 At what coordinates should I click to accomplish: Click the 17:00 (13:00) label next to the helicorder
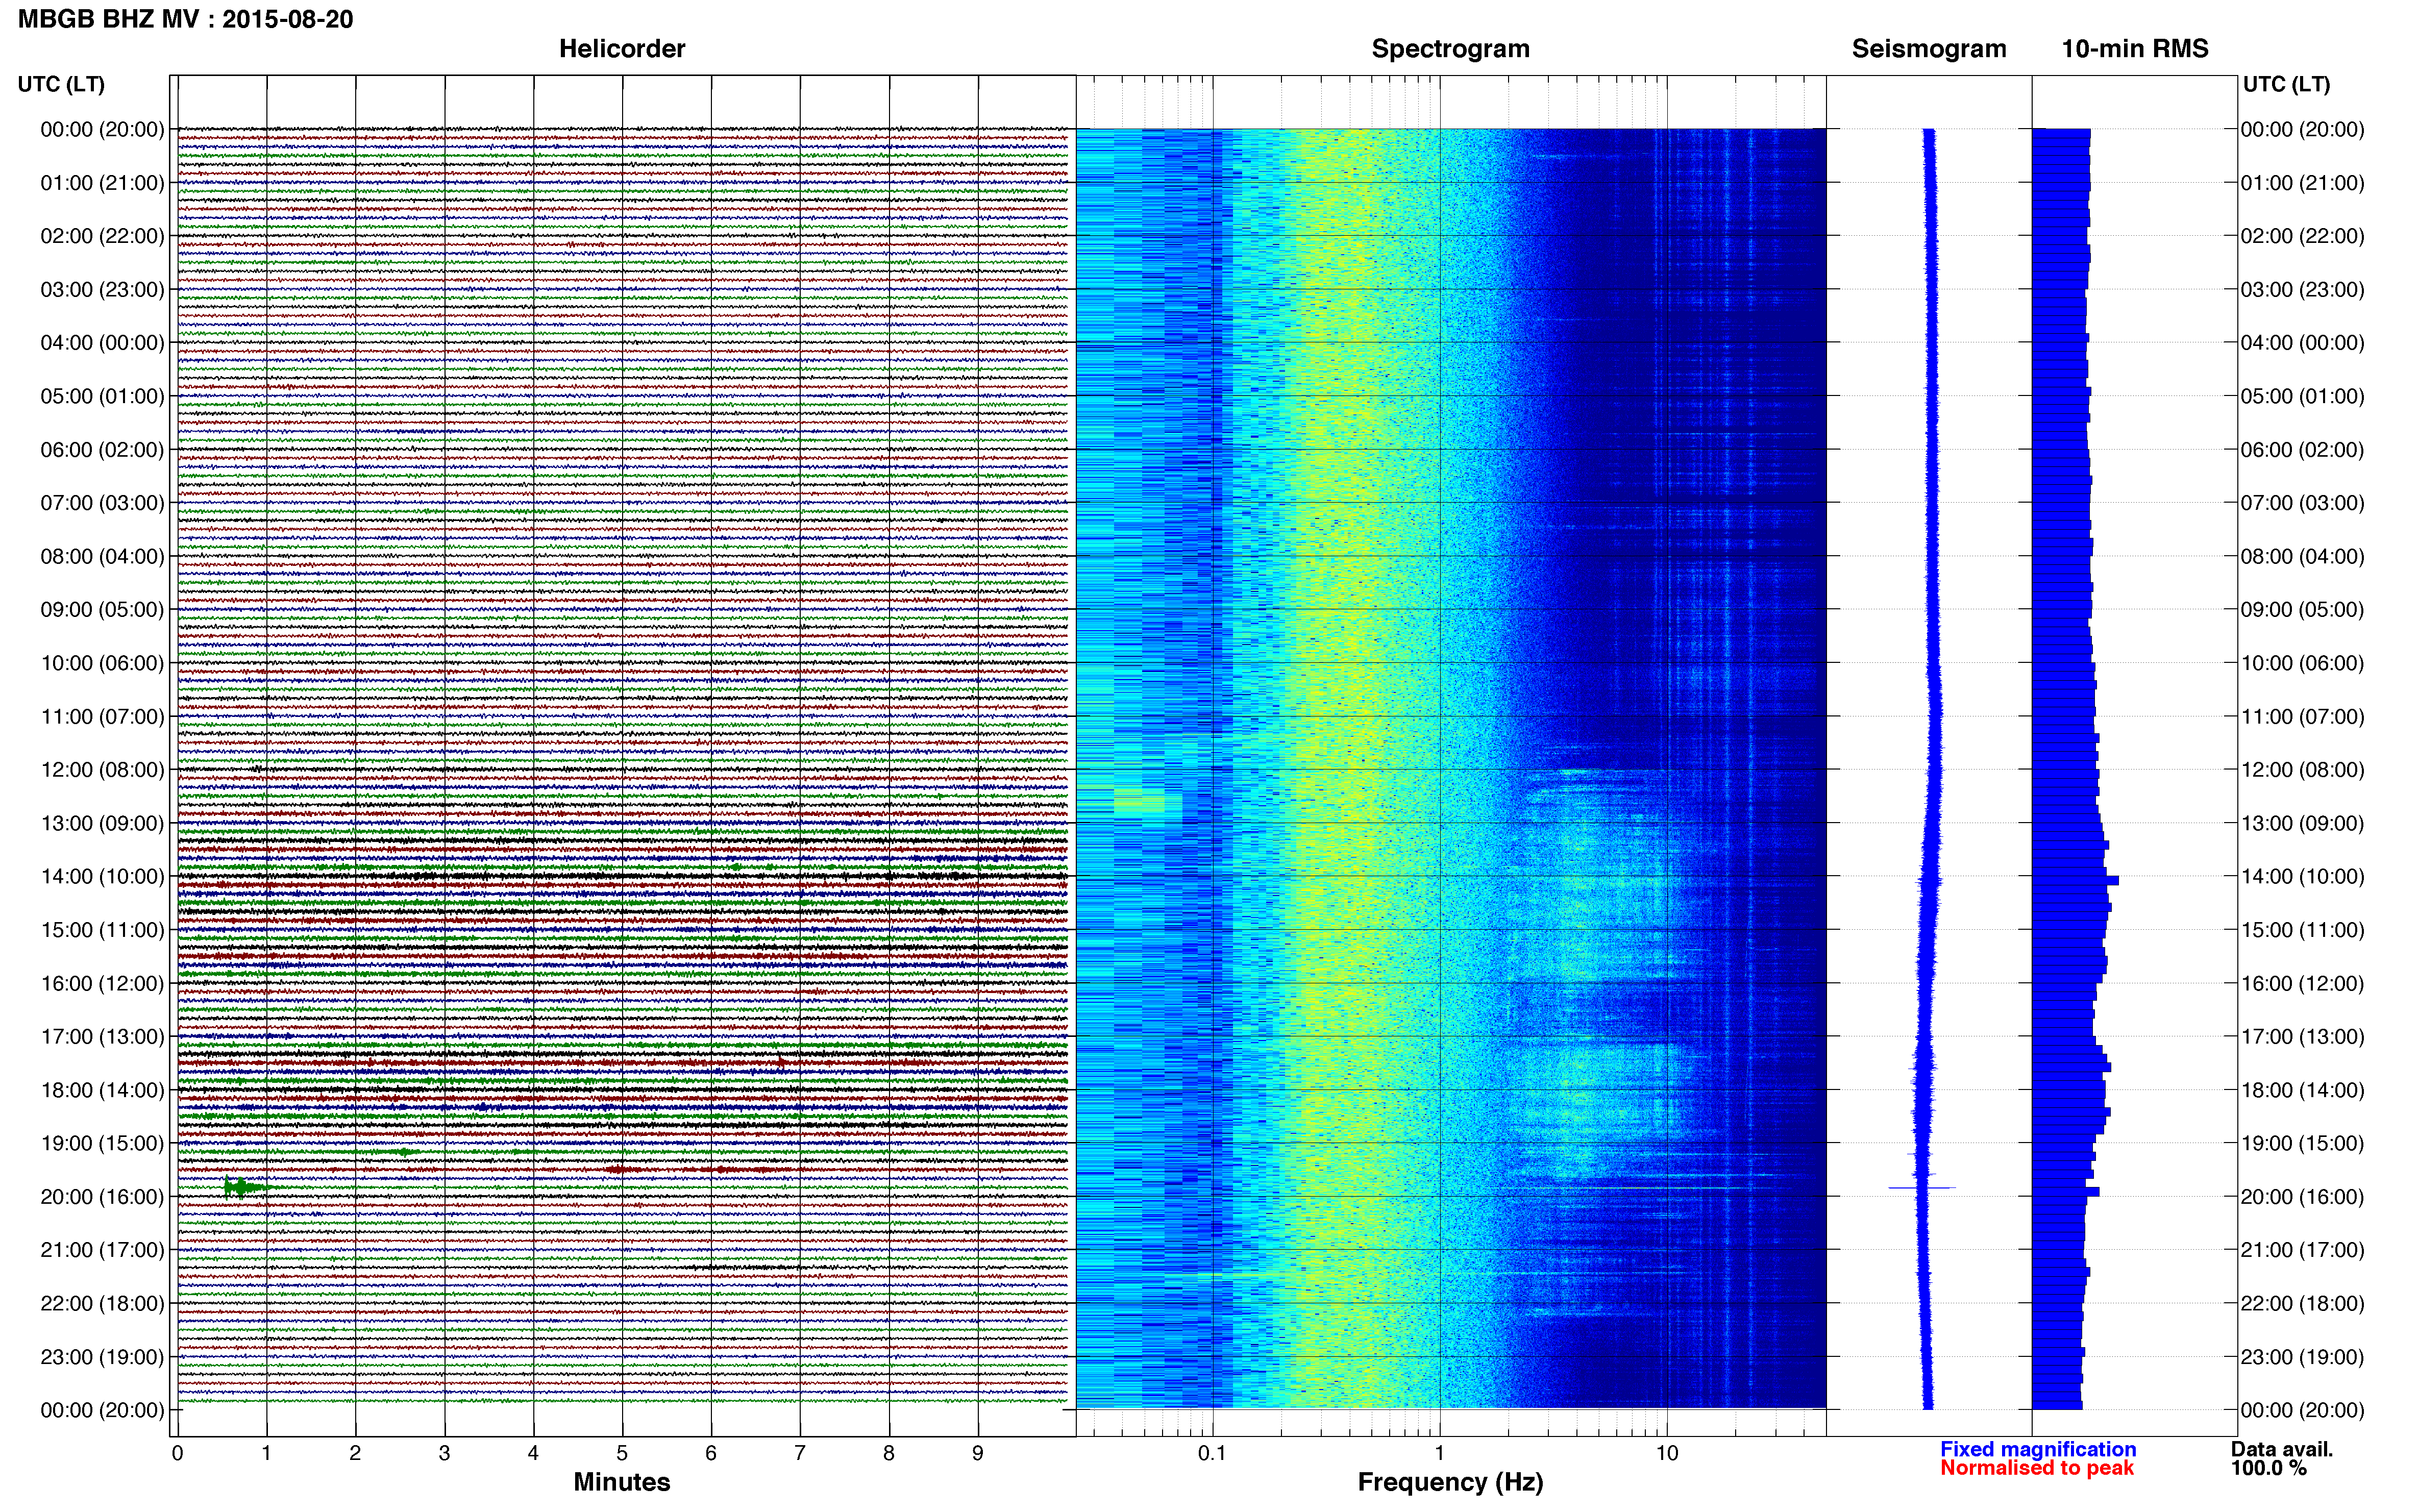[x=102, y=1037]
